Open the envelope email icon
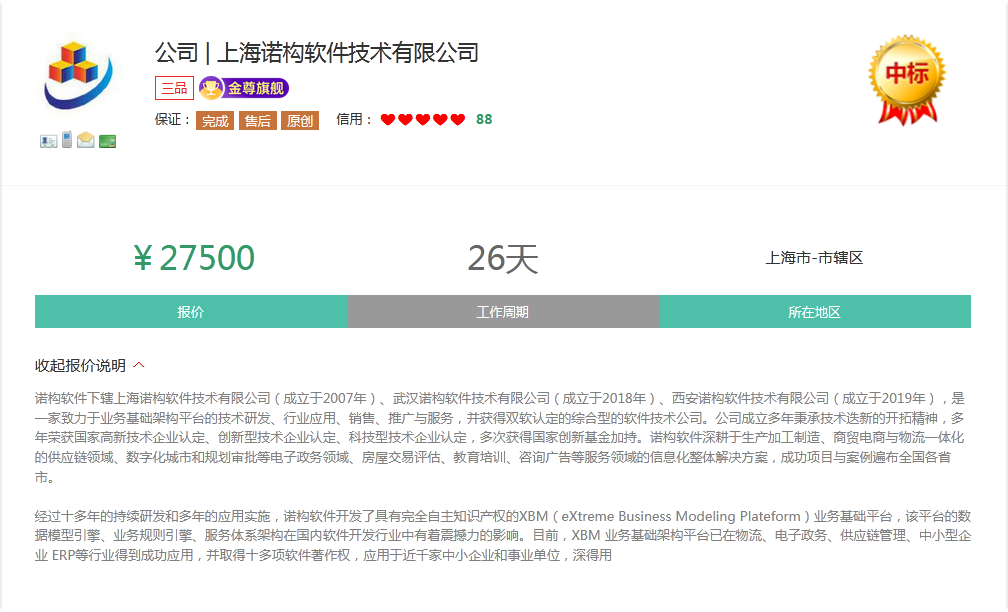The height and width of the screenshot is (612, 1008). point(85,139)
